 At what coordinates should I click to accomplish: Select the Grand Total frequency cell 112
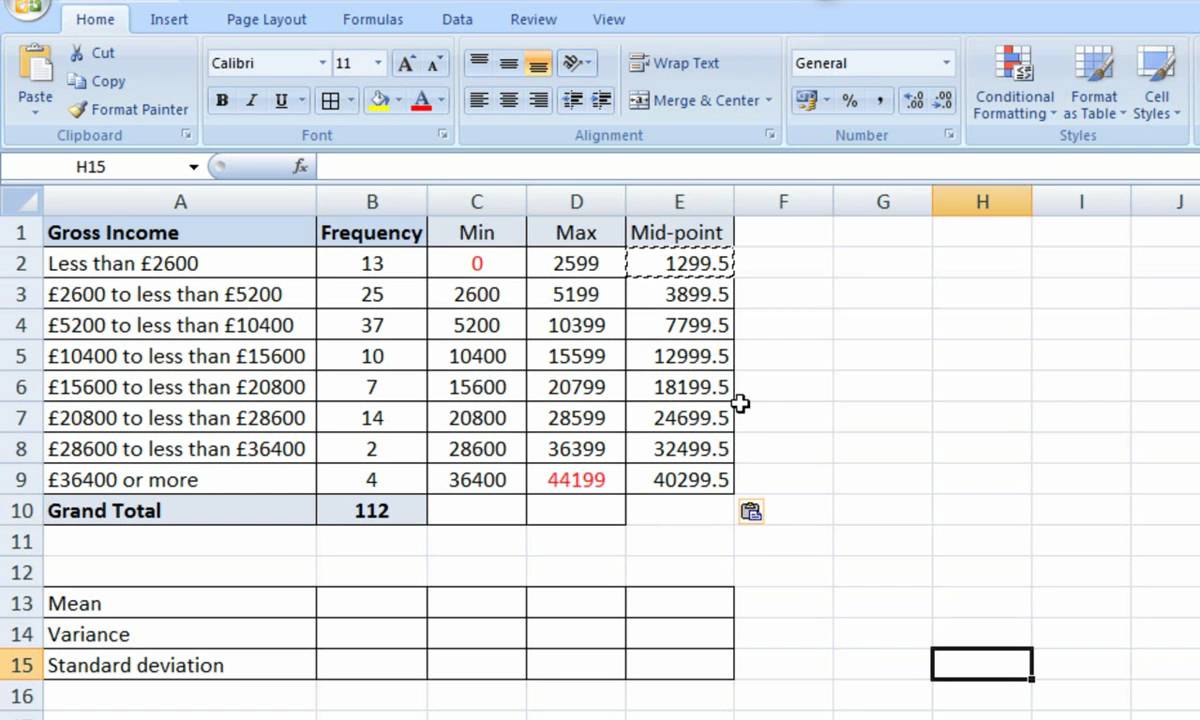point(372,510)
